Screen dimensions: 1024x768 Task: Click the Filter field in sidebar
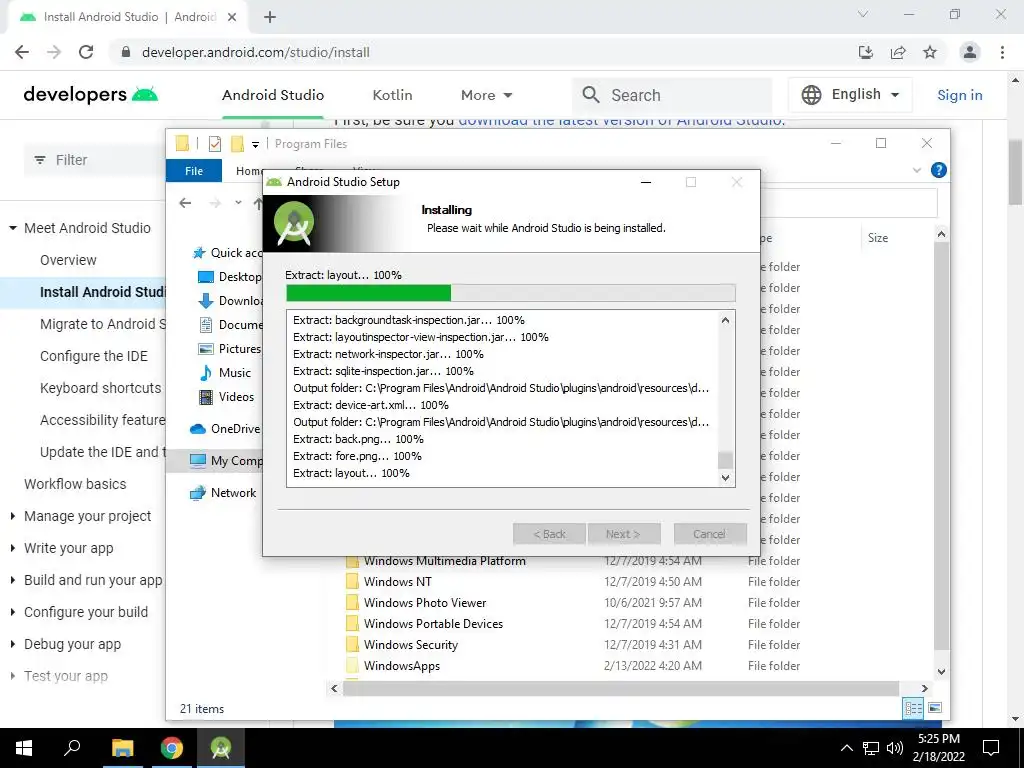(94, 160)
